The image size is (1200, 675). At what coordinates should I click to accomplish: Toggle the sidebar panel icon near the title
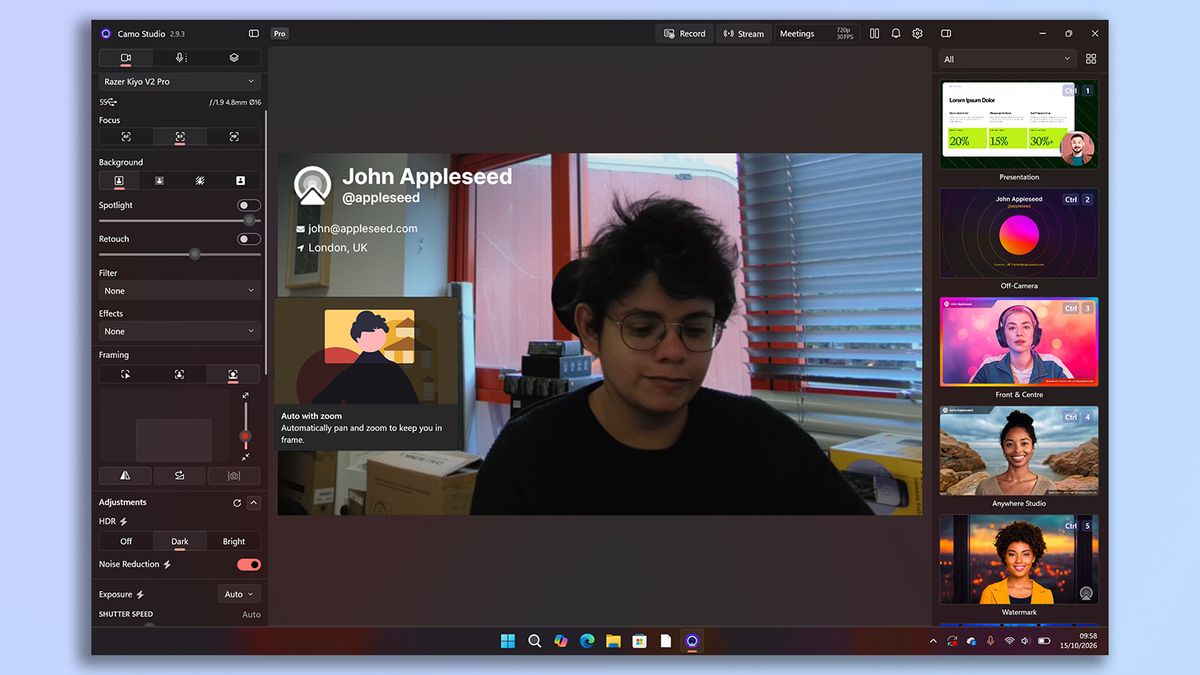(x=254, y=33)
